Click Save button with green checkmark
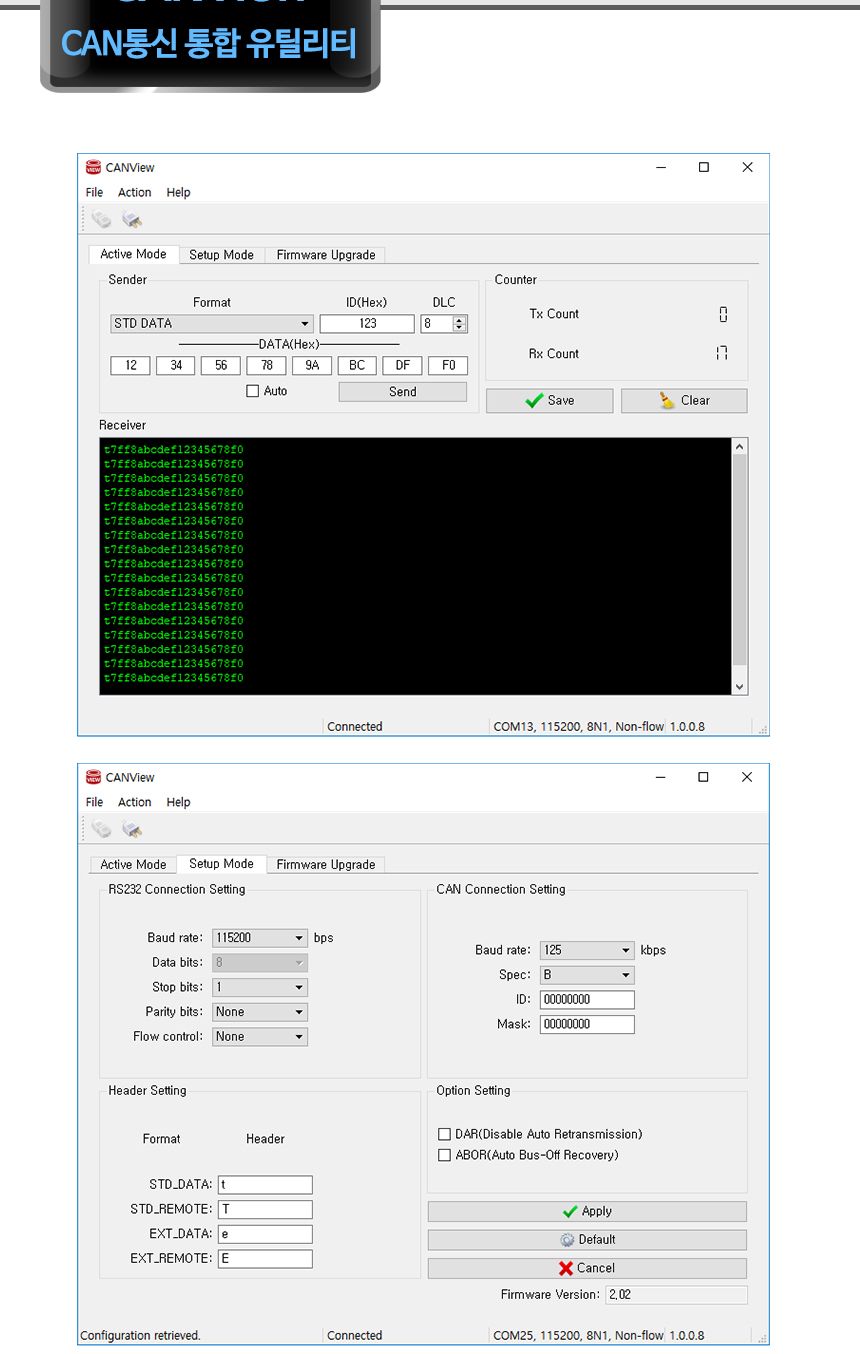860x1354 pixels. 550,401
